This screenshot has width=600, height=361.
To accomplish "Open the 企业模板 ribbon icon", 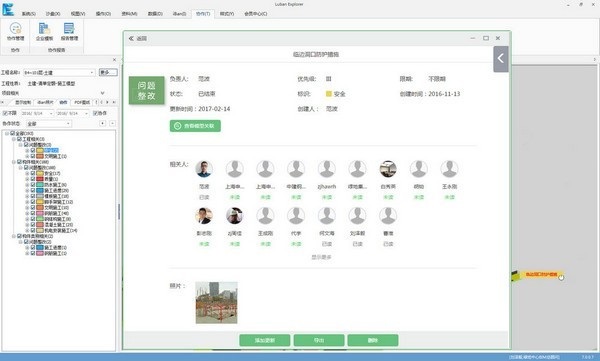I will [x=44, y=31].
